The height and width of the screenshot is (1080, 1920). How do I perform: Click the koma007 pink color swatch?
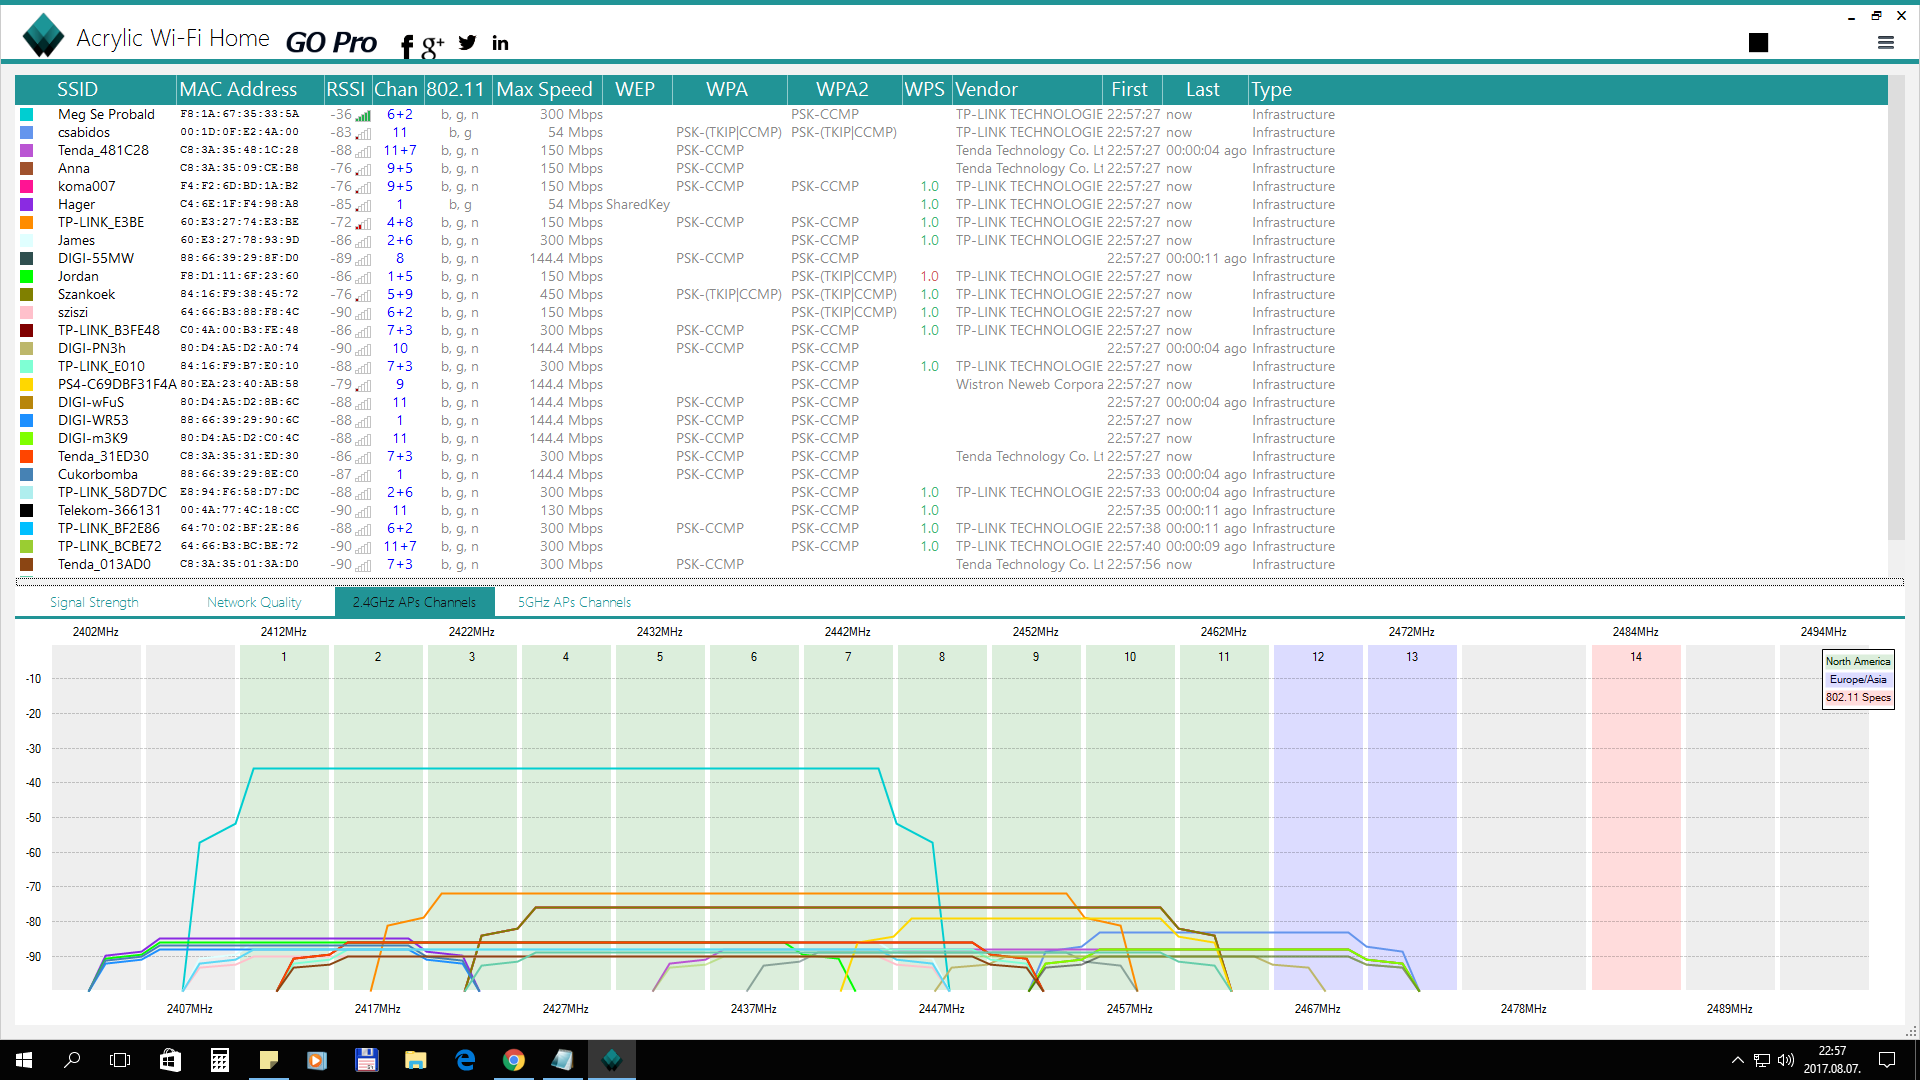[x=27, y=187]
